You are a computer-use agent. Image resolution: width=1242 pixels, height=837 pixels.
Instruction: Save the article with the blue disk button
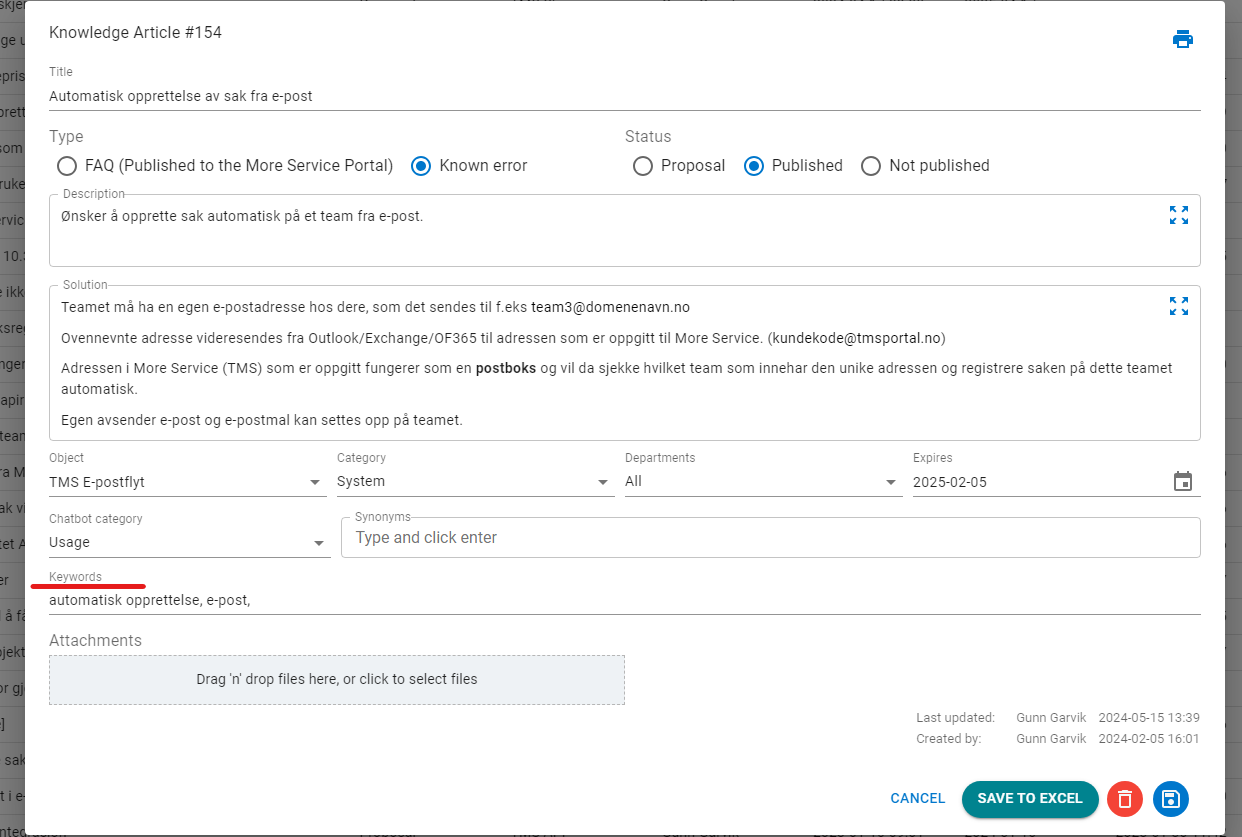(1171, 799)
